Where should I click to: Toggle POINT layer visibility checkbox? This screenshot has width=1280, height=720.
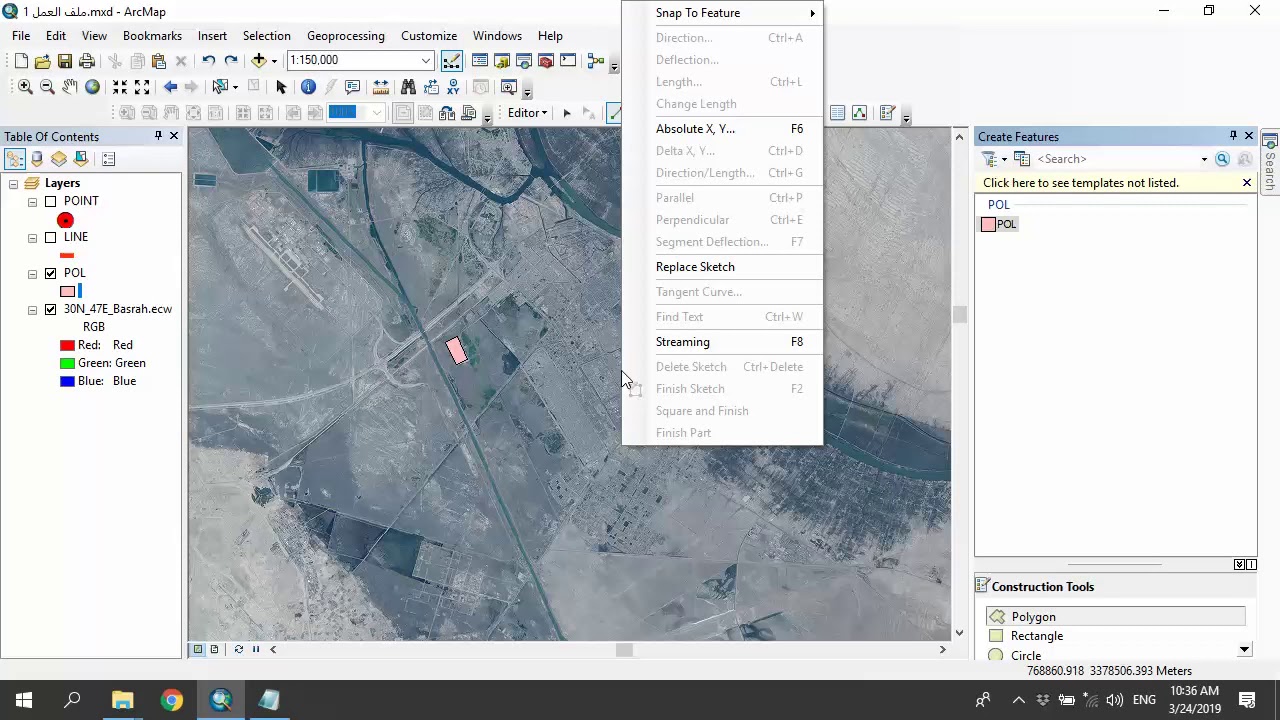[50, 201]
